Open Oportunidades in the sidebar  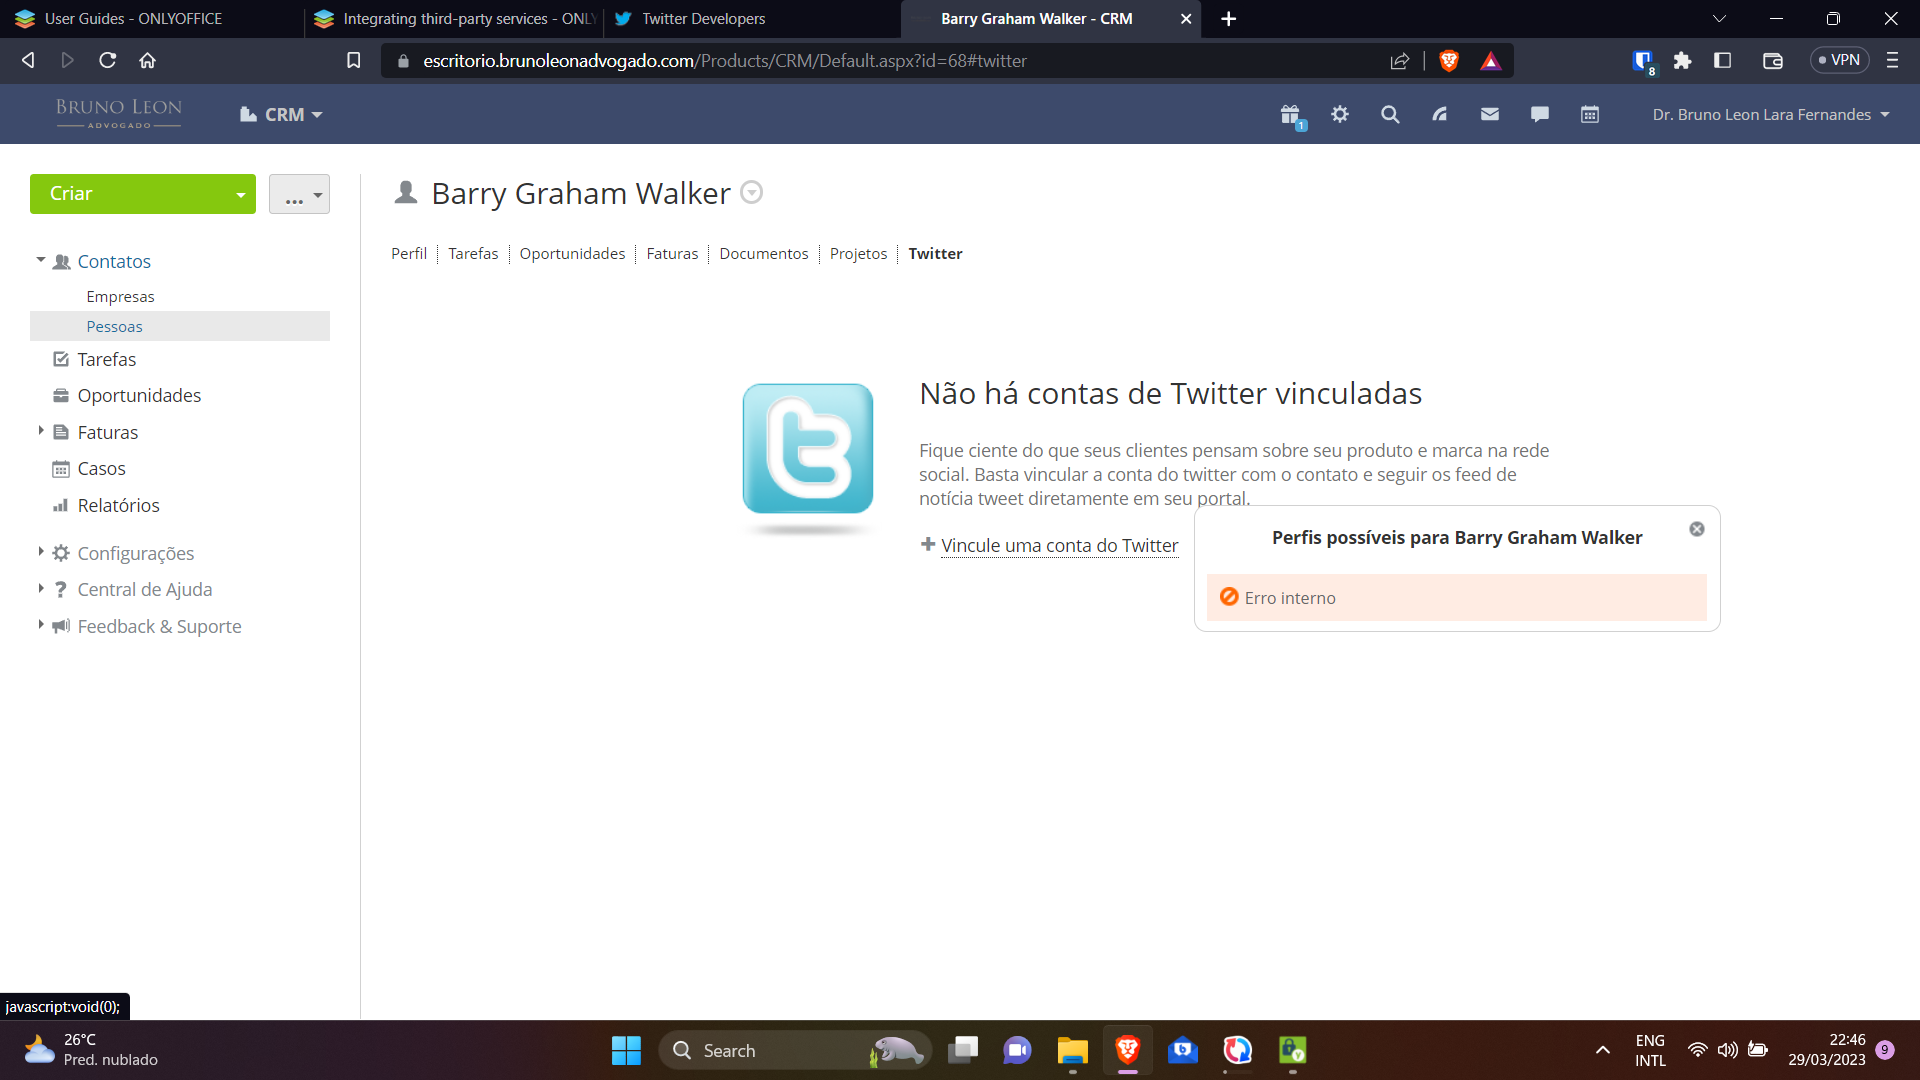click(139, 396)
